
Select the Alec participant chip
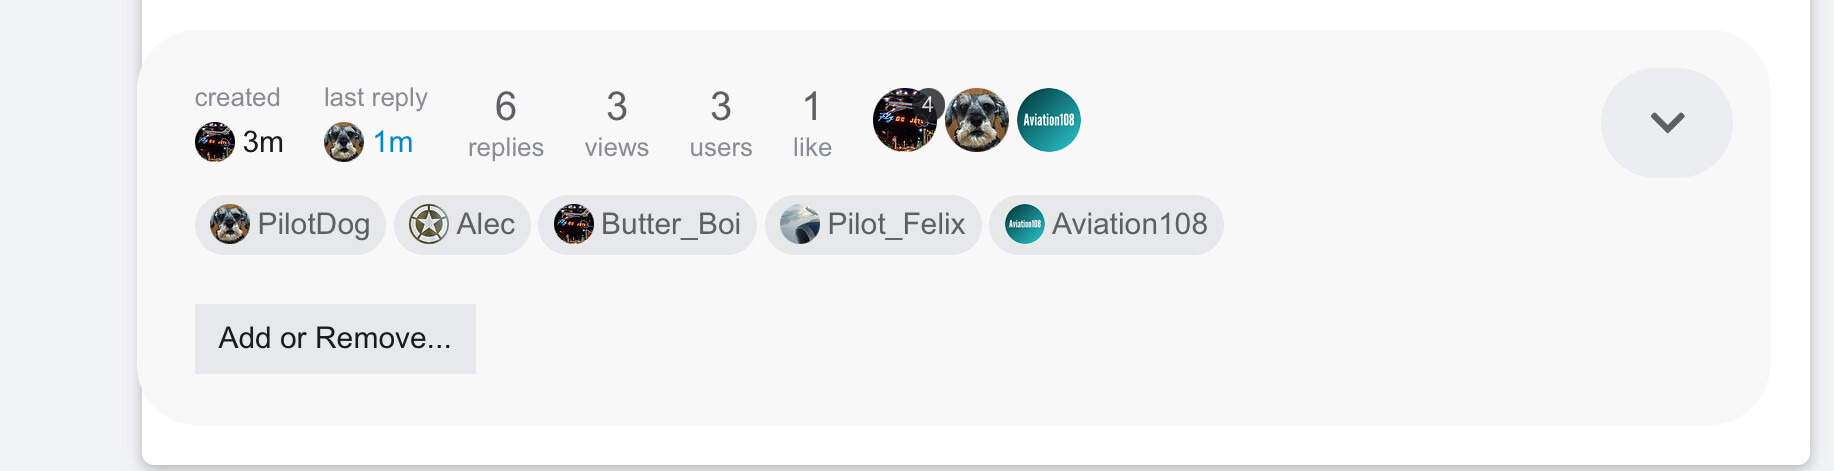462,225
